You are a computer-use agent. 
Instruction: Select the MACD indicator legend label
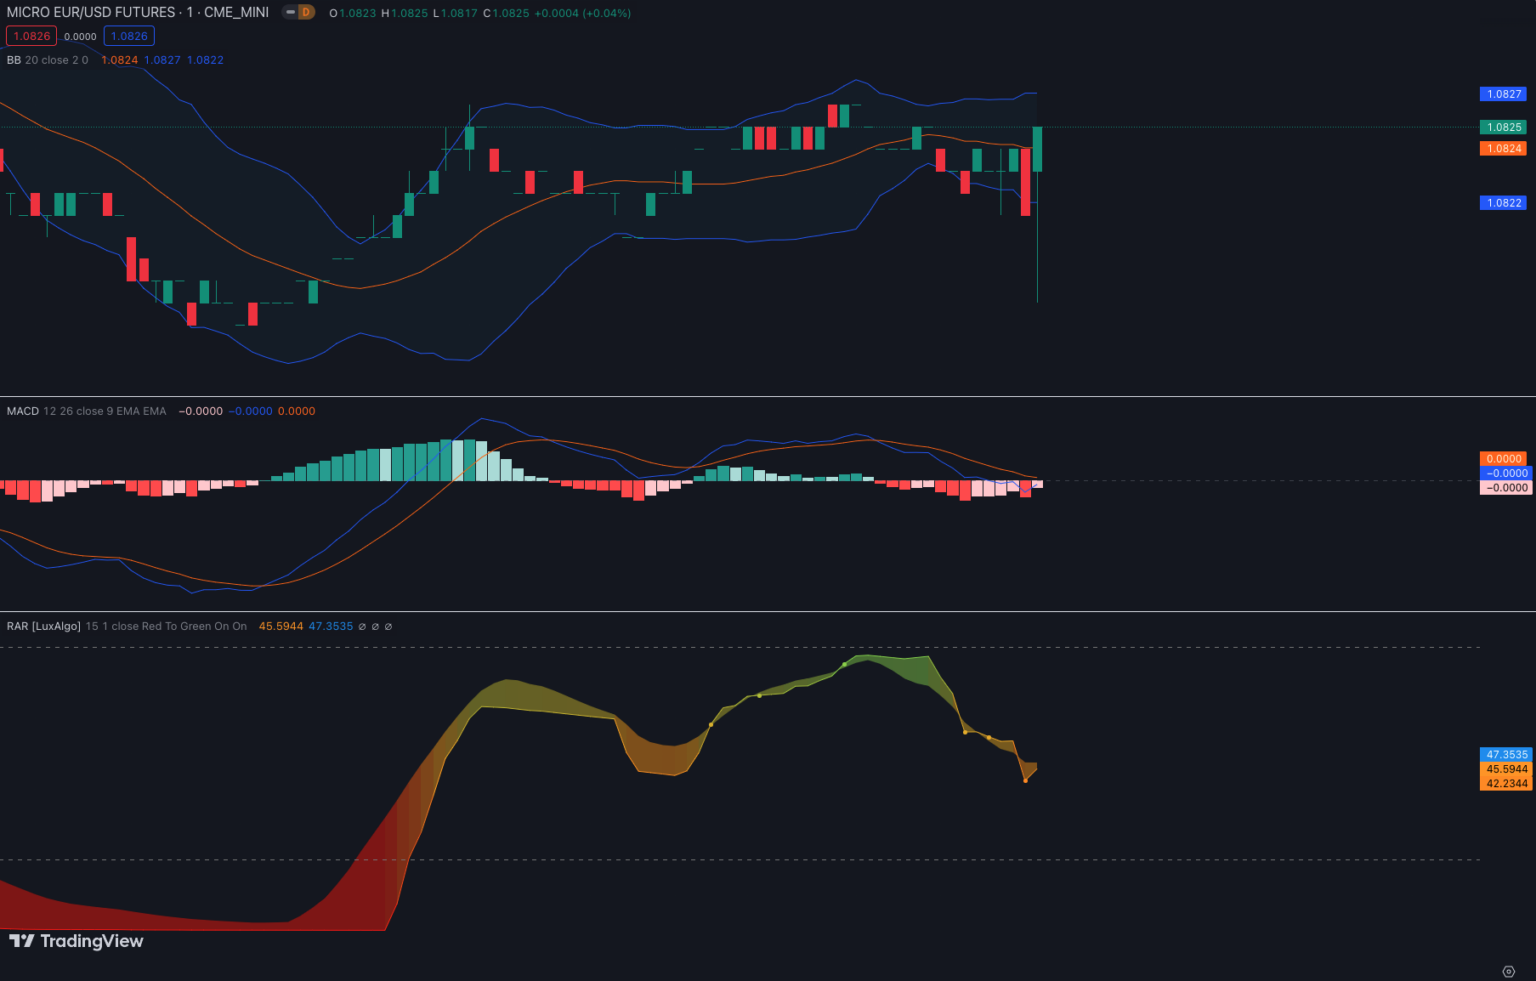click(x=22, y=411)
